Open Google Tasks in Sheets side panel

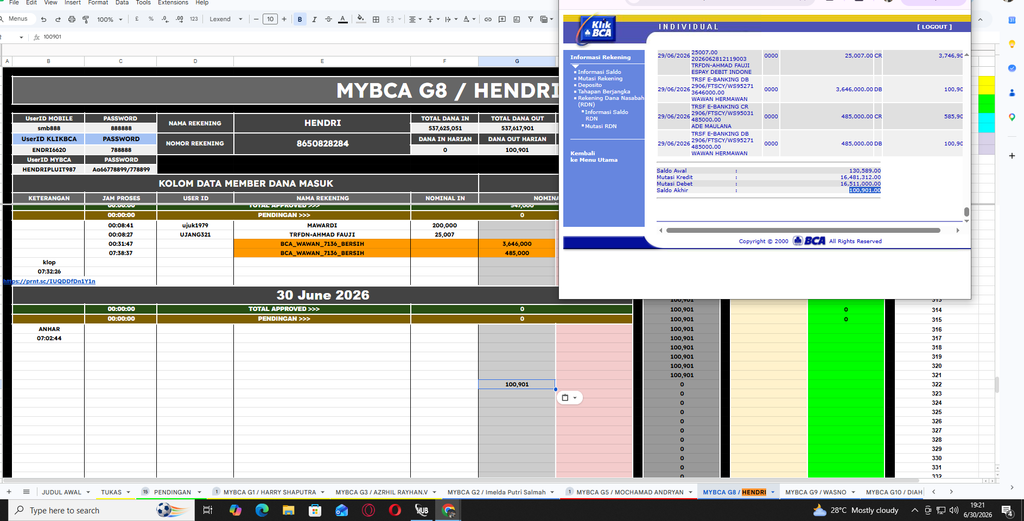pos(1012,69)
